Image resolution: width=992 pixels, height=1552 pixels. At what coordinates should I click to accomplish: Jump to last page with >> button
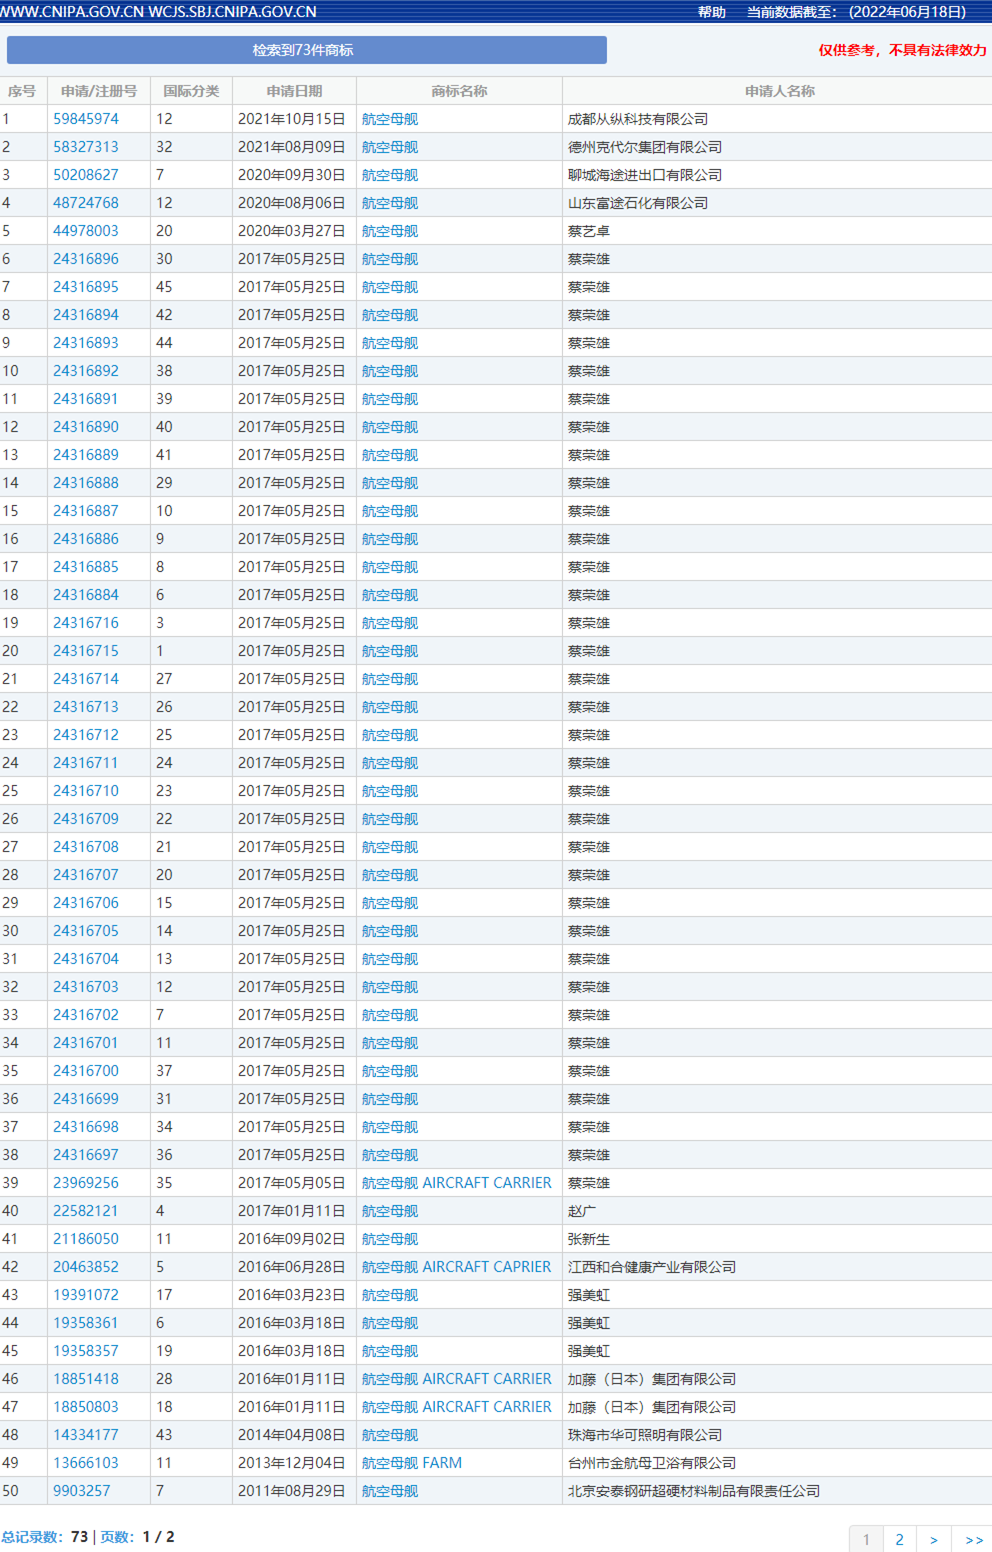pos(973,1539)
